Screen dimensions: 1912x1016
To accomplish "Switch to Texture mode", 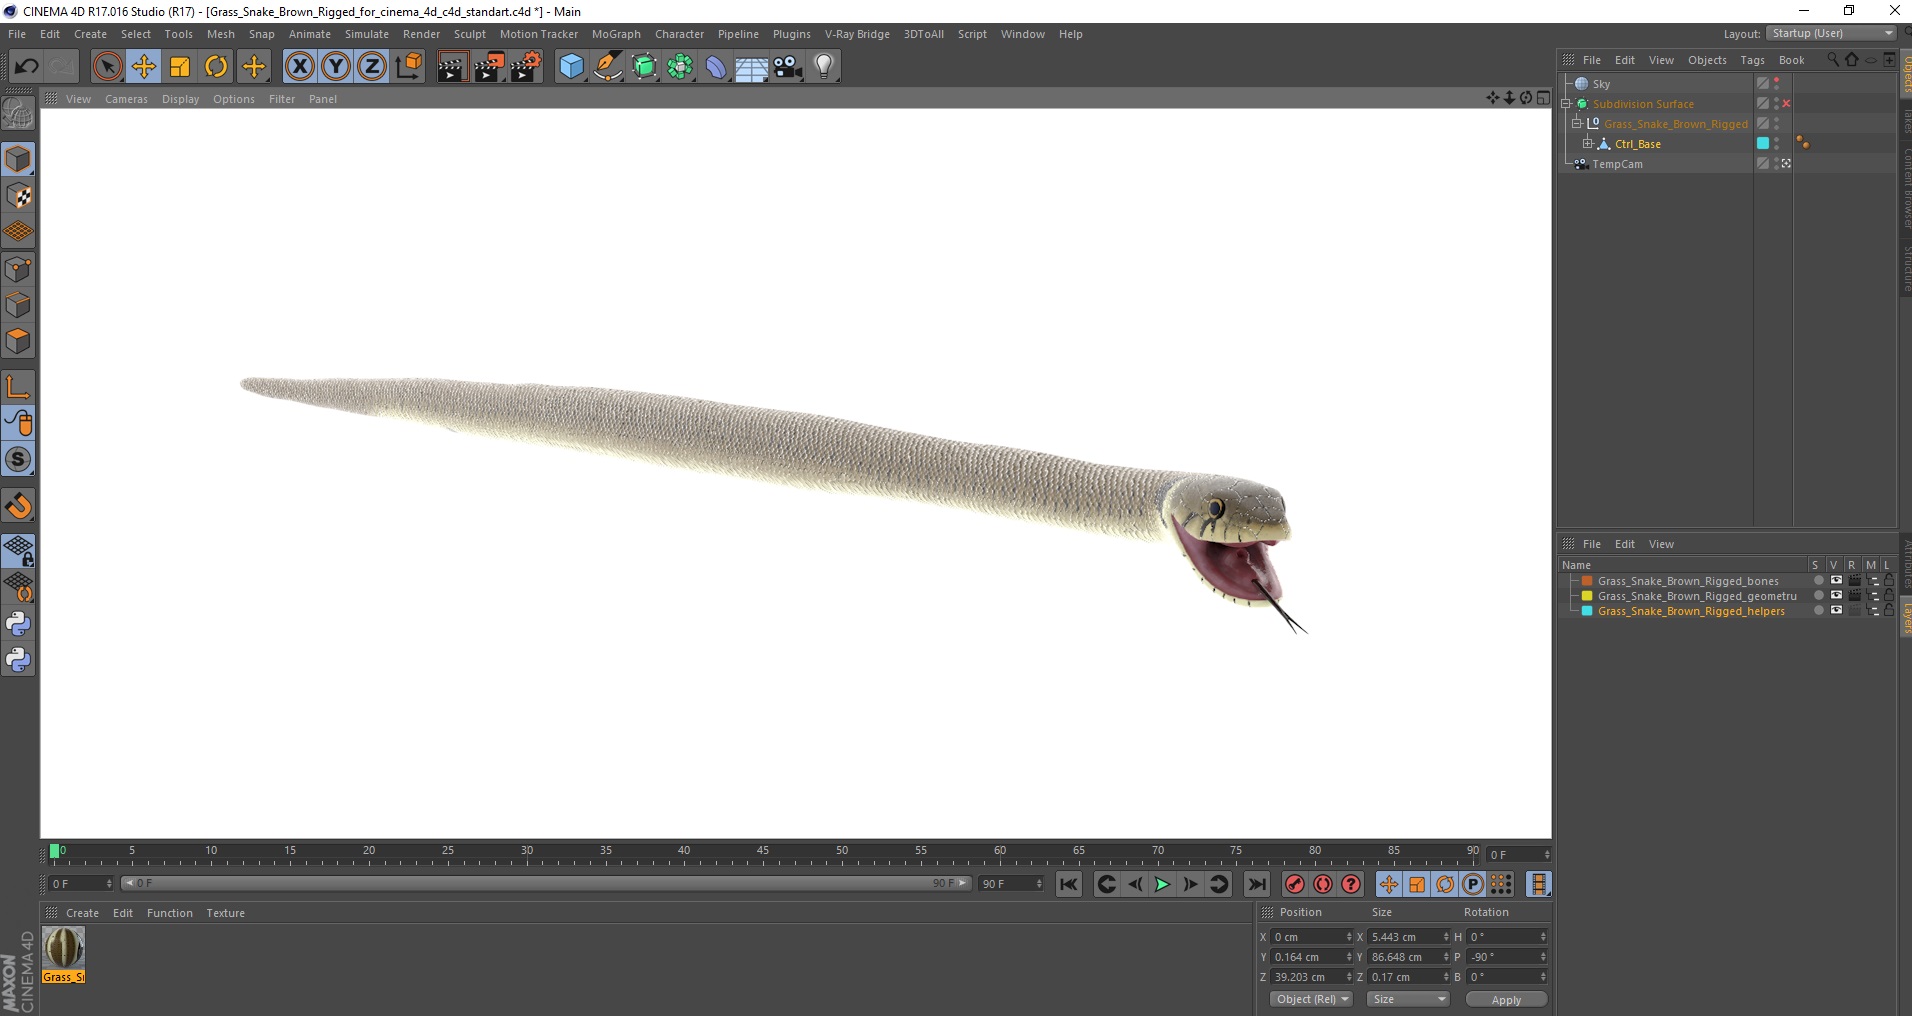I will coord(18,196).
